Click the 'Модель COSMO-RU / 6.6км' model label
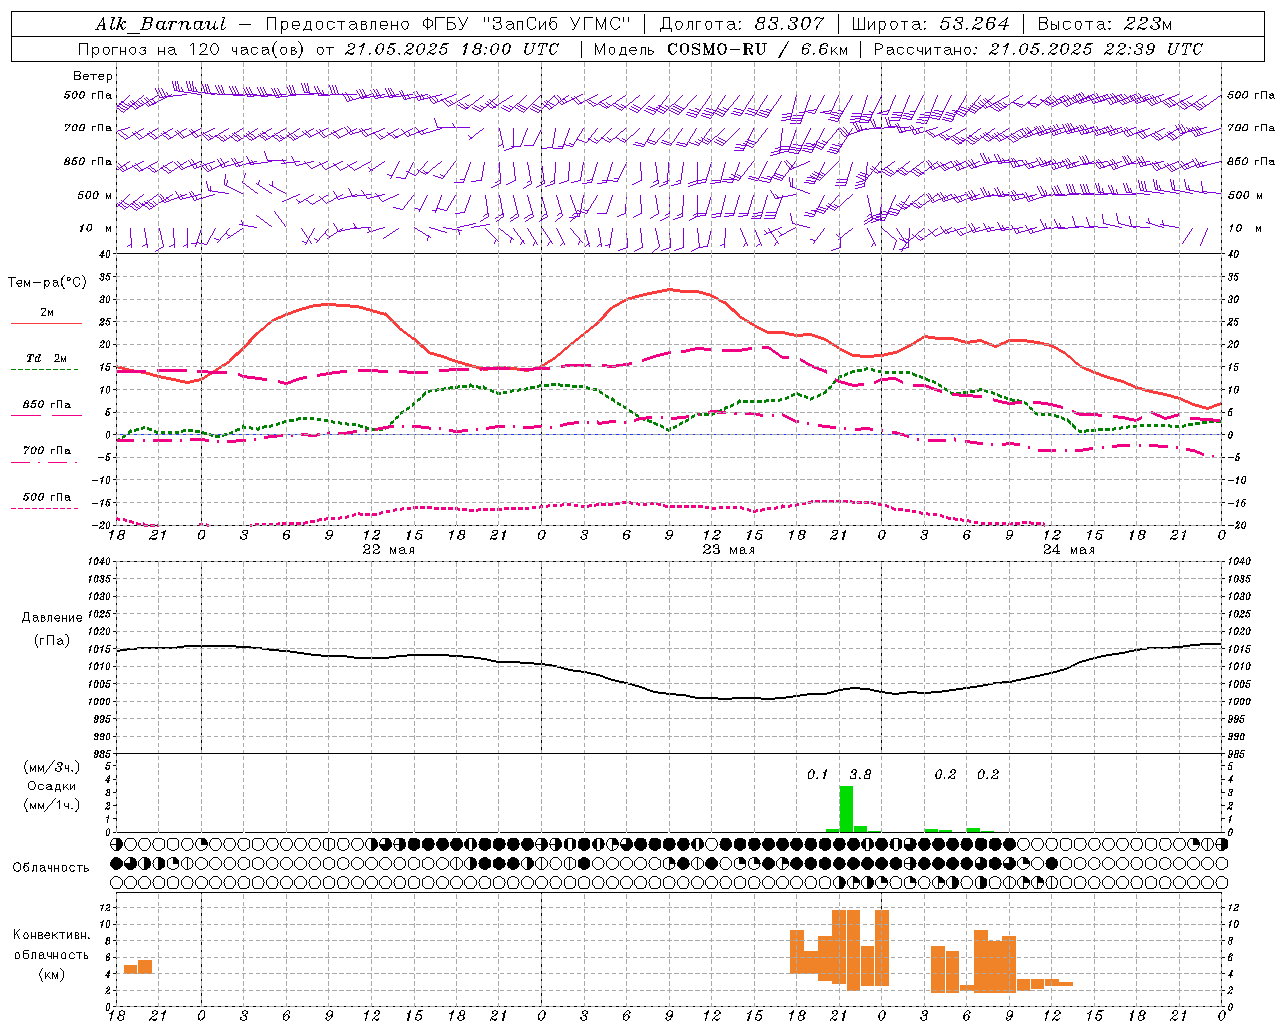Image resolution: width=1280 pixels, height=1024 pixels. 721,49
